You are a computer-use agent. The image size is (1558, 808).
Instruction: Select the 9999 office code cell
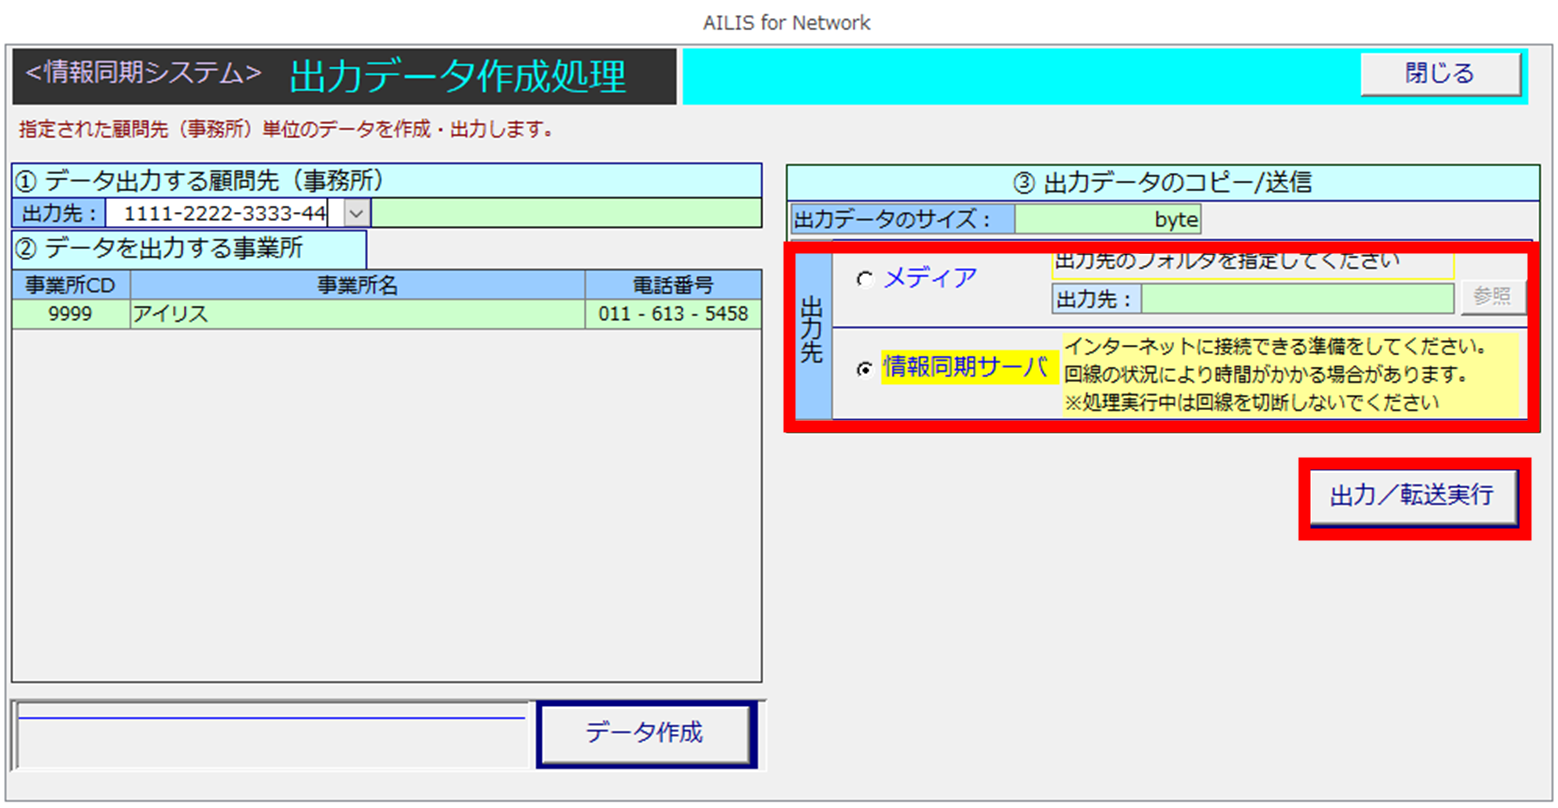71,314
